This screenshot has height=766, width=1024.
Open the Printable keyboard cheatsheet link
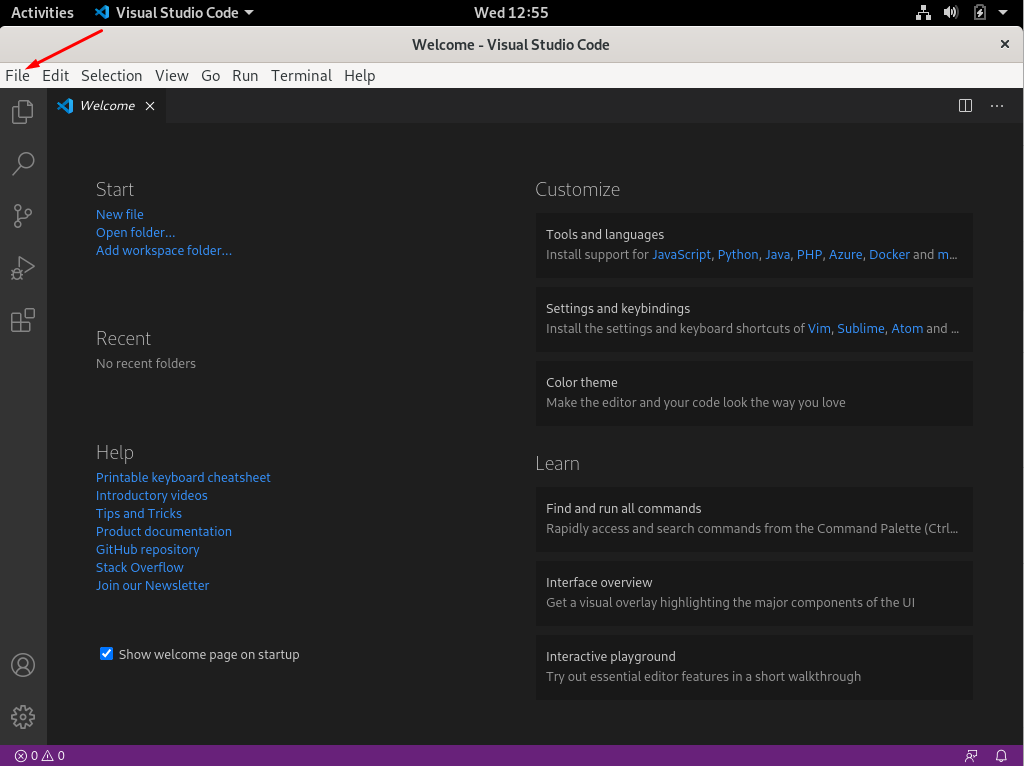pos(183,477)
